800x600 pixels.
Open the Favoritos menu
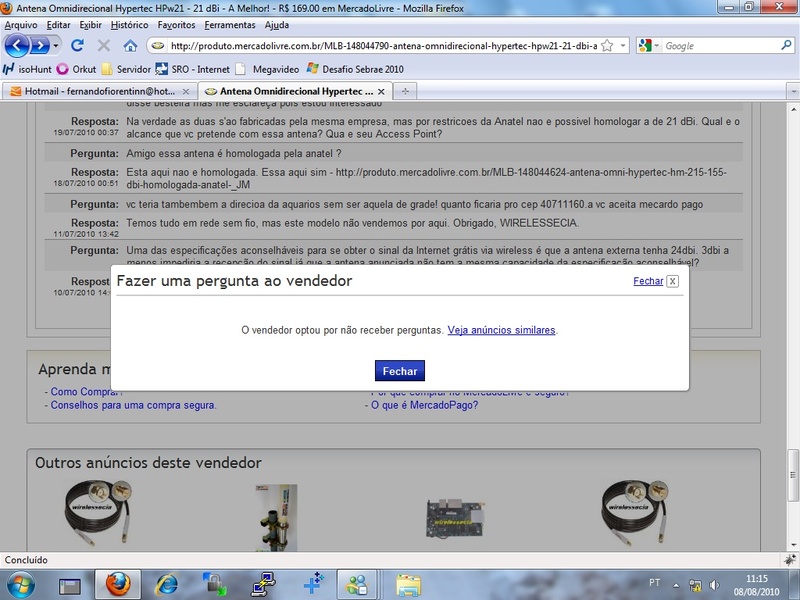click(x=176, y=25)
